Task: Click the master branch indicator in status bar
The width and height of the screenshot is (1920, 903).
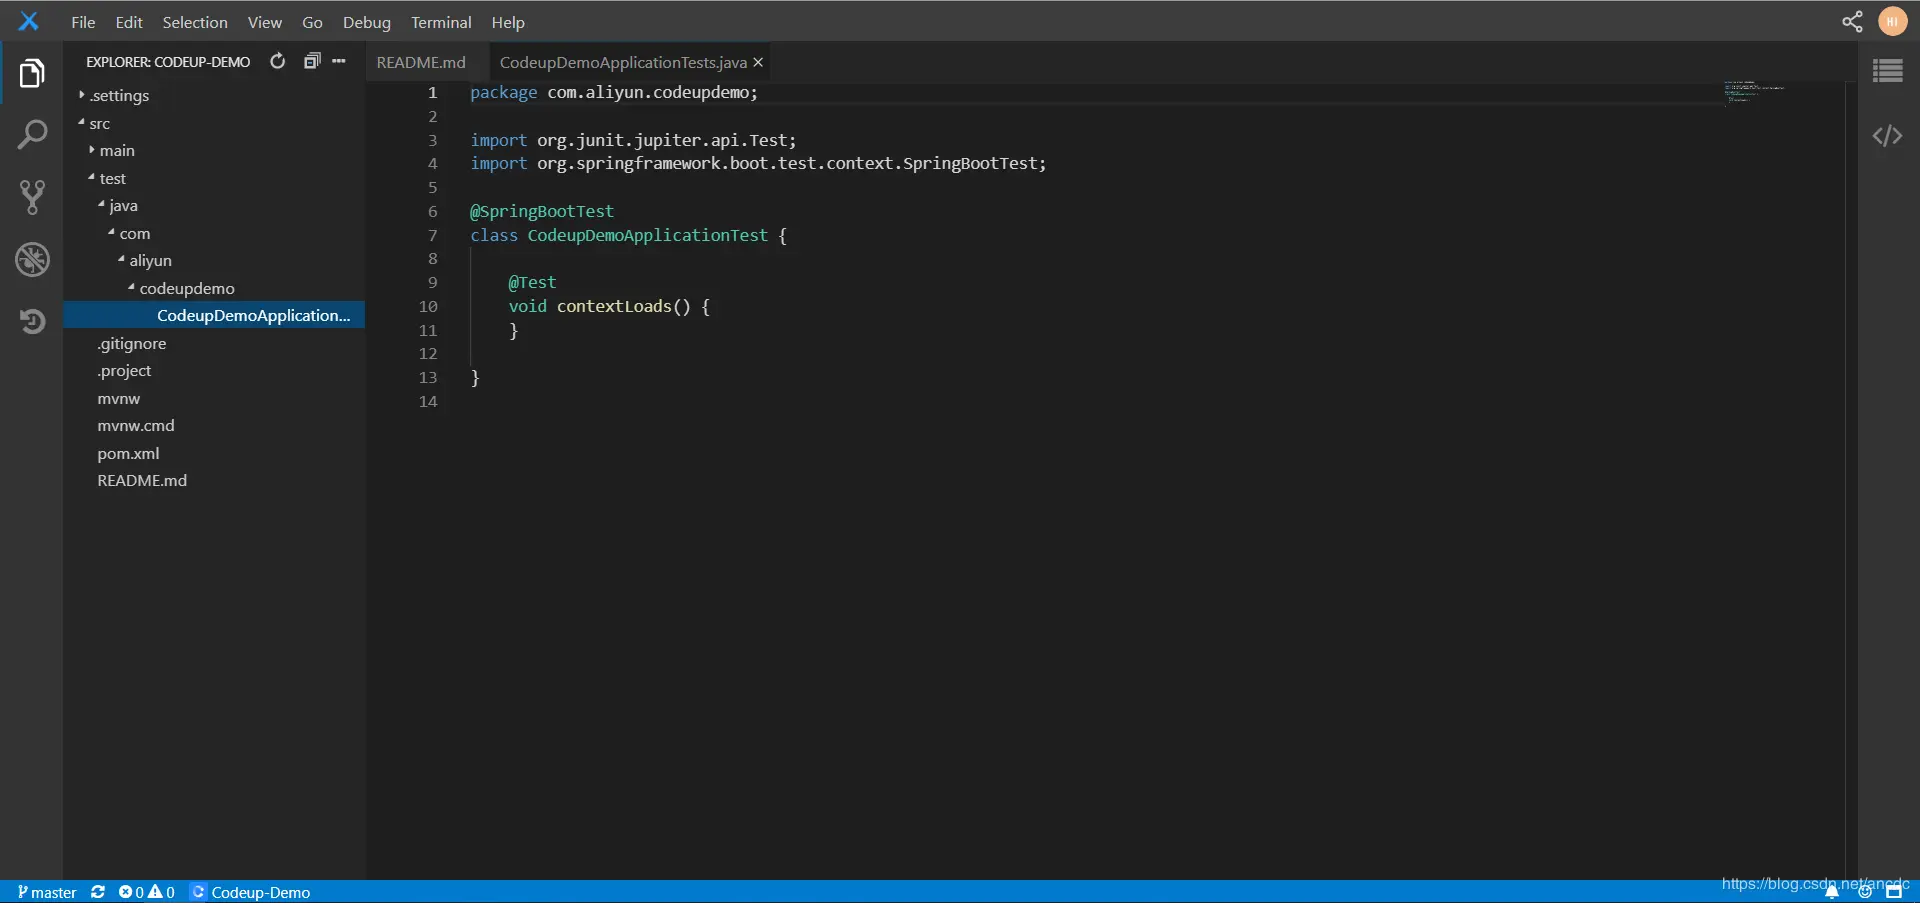Action: click(46, 892)
